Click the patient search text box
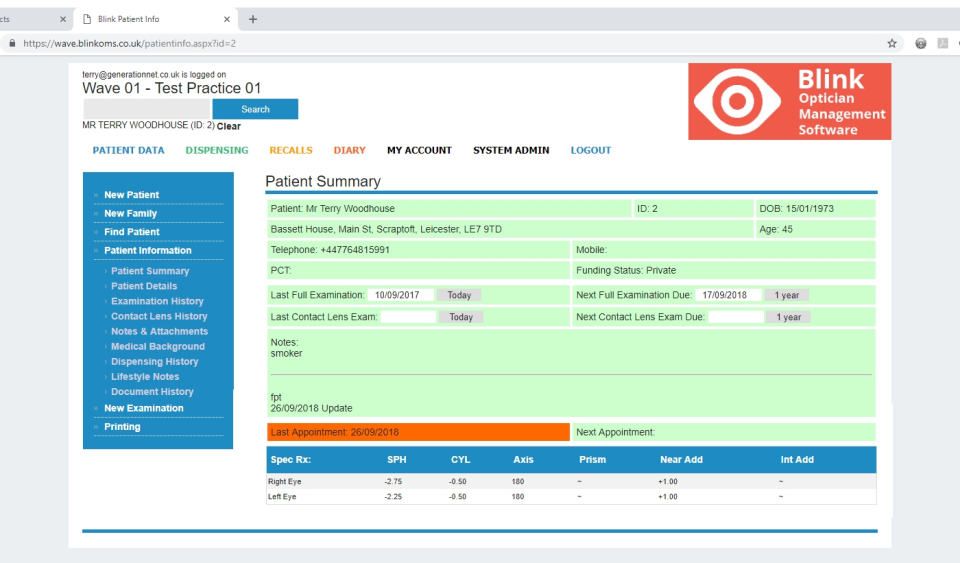The width and height of the screenshot is (960, 563). click(146, 109)
